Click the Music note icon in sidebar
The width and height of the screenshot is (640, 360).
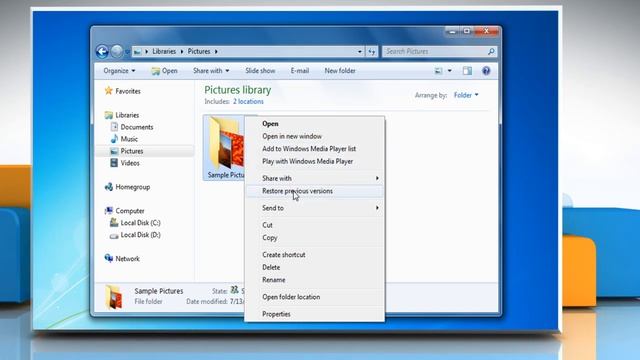tap(114, 139)
